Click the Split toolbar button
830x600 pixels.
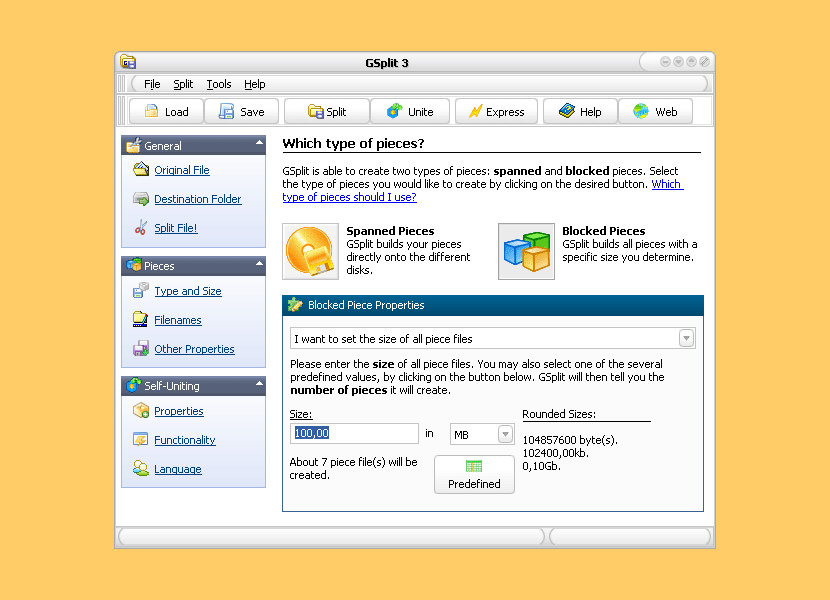pos(327,111)
